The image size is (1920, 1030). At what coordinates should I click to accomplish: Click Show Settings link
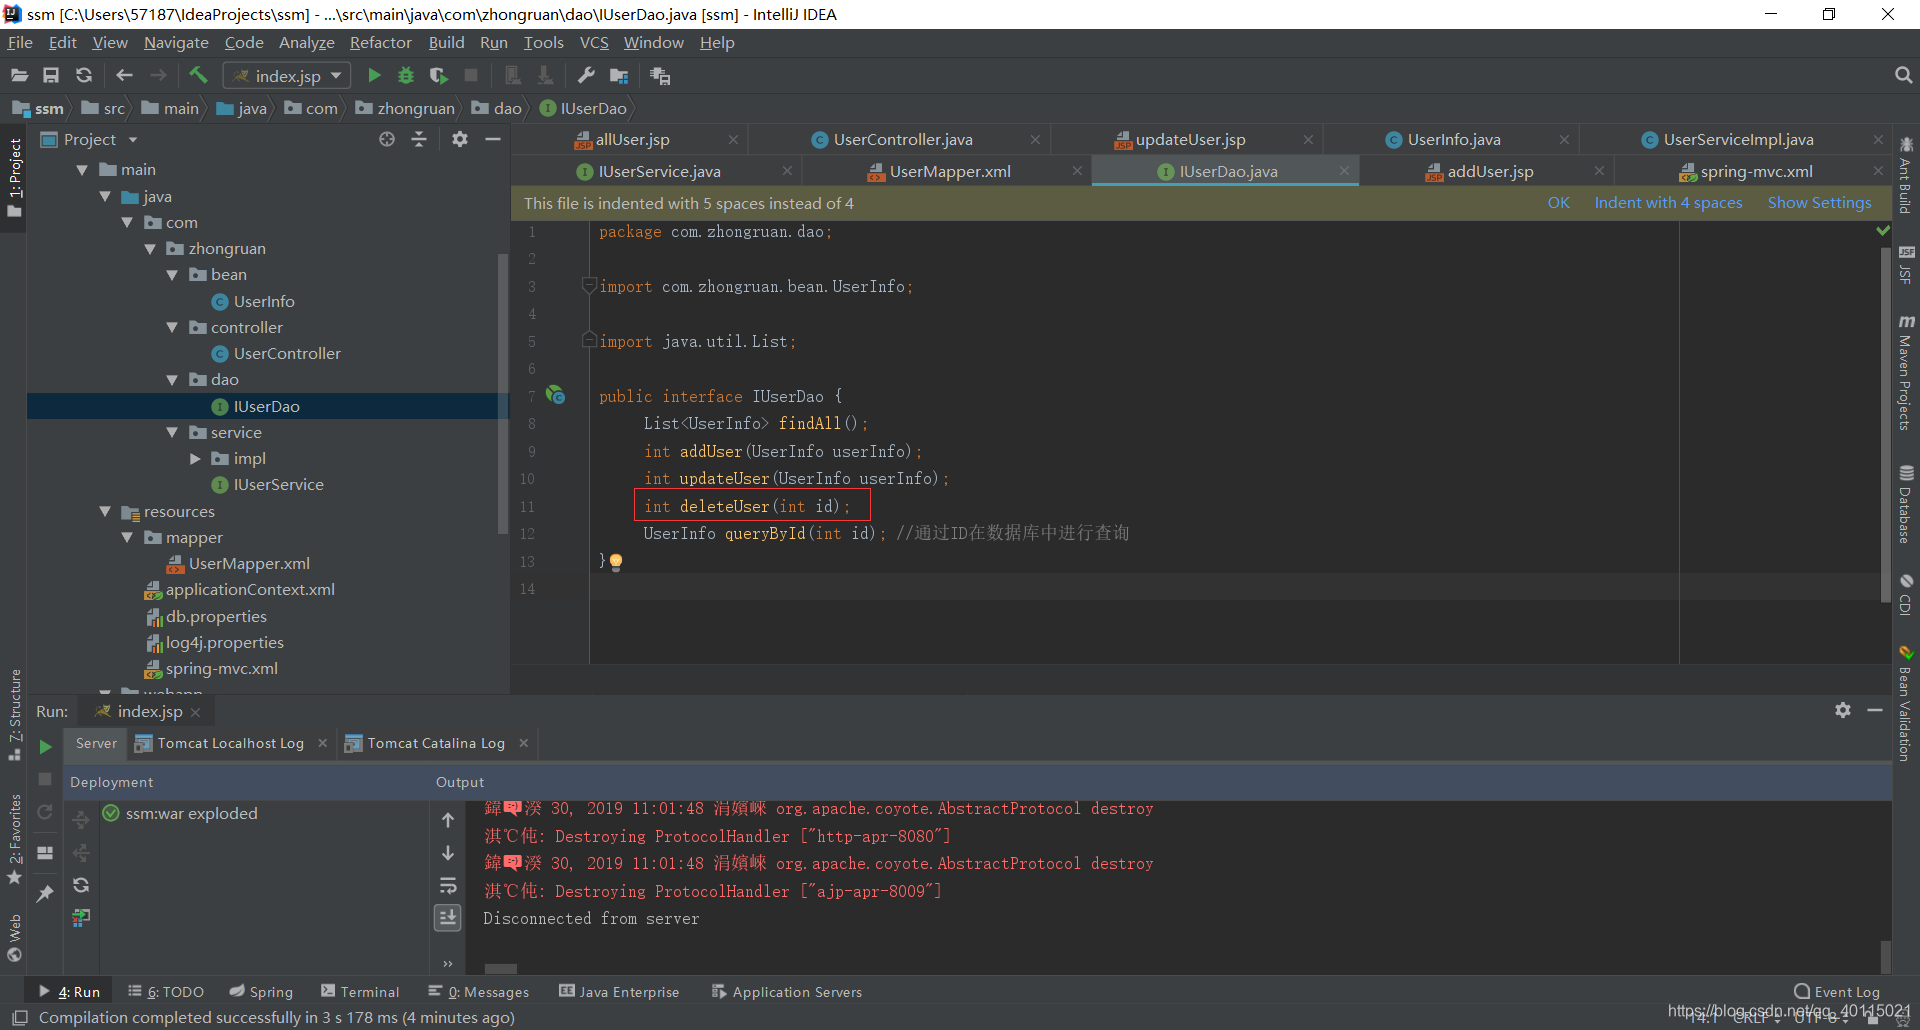point(1819,203)
